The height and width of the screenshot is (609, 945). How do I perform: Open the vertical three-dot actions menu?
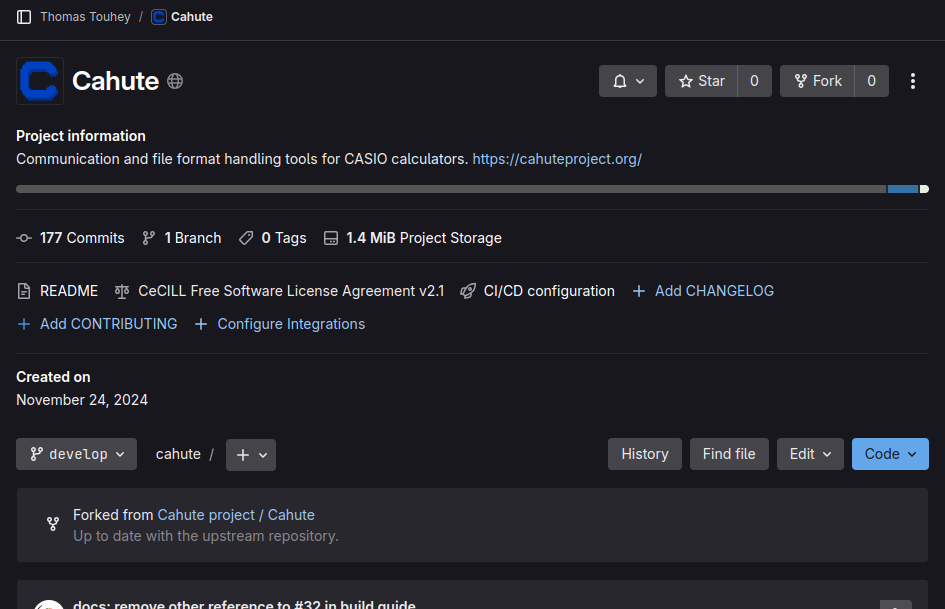(912, 81)
